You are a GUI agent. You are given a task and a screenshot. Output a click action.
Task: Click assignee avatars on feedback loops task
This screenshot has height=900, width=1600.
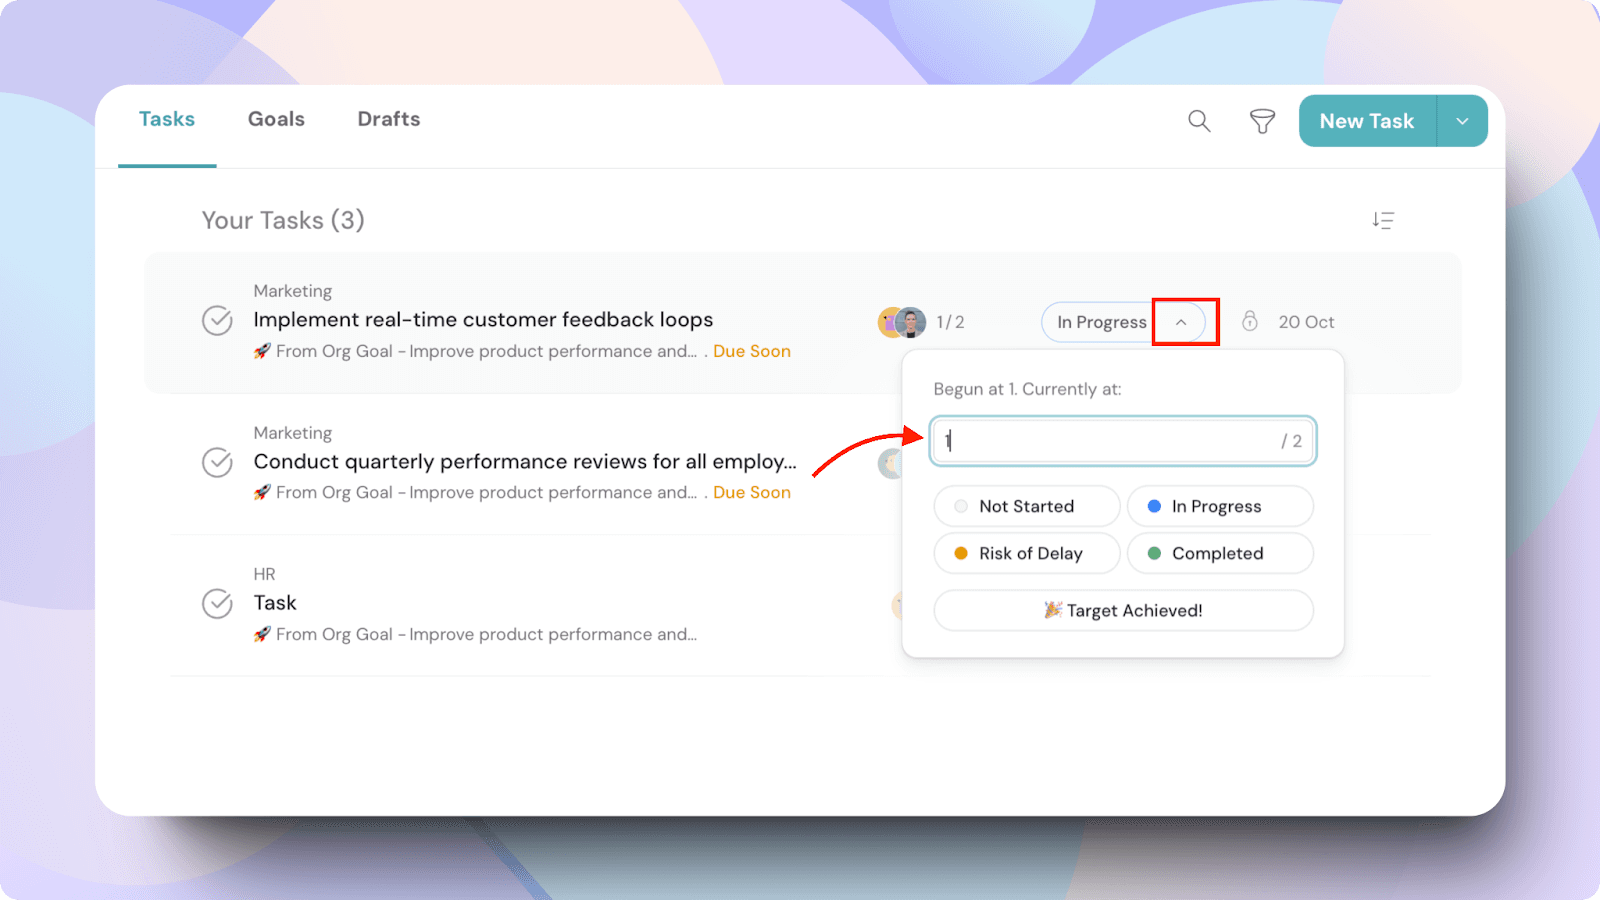(x=902, y=322)
